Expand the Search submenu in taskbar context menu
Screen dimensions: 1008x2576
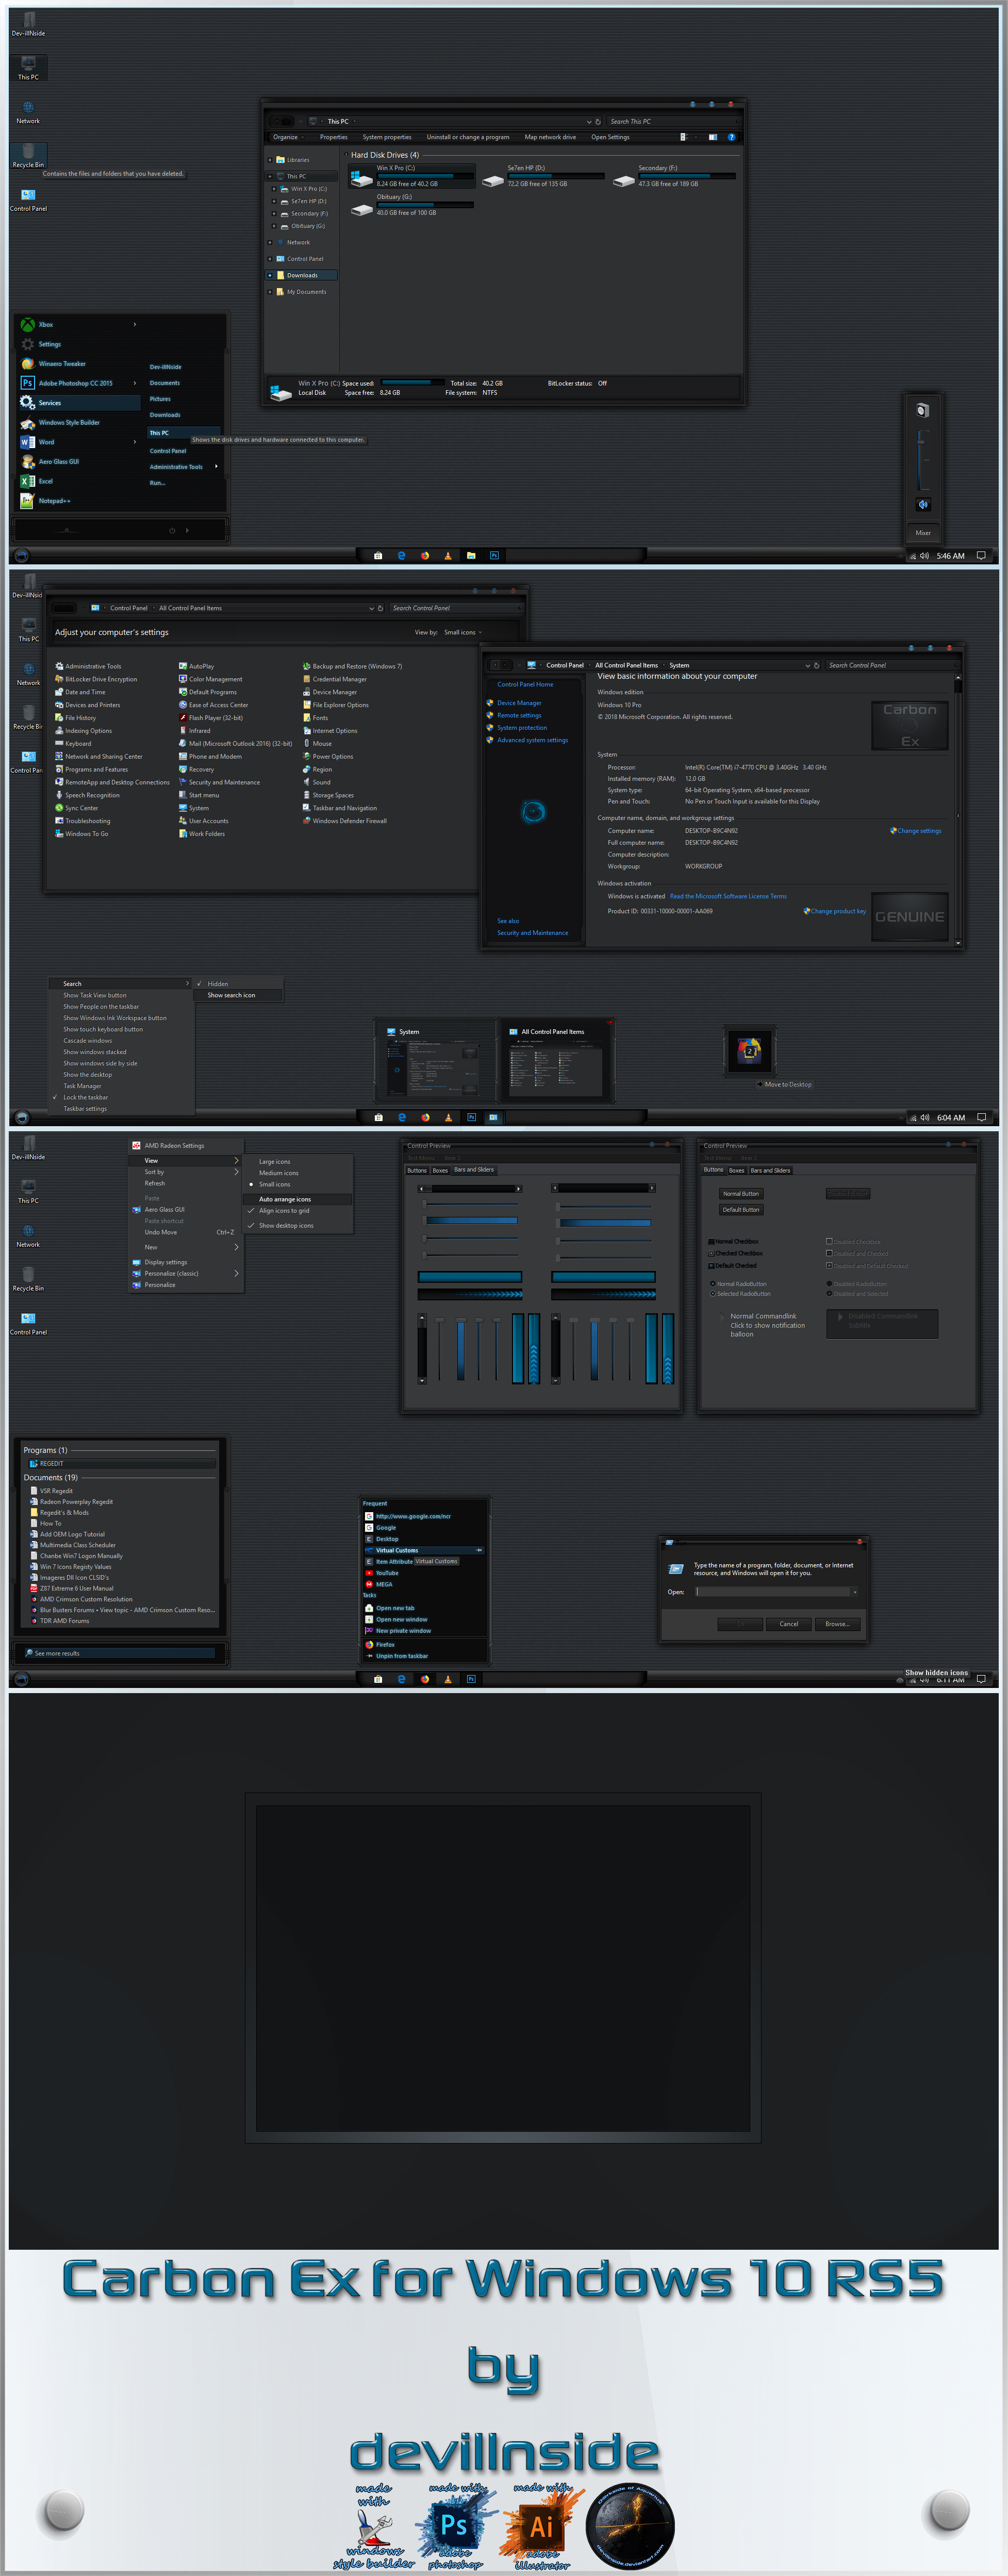(x=121, y=984)
